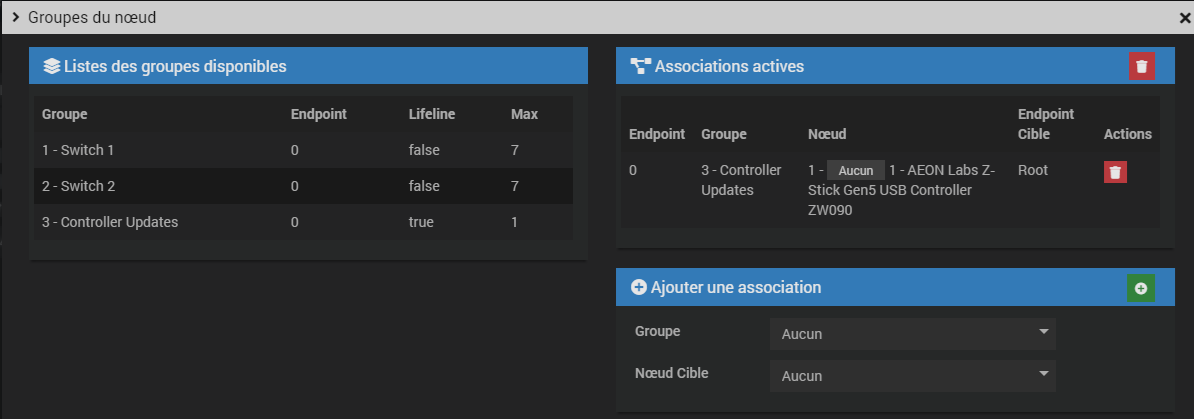The height and width of the screenshot is (419, 1194).
Task: Collapse the Groupes du nœud chevron
Action: click(x=16, y=18)
